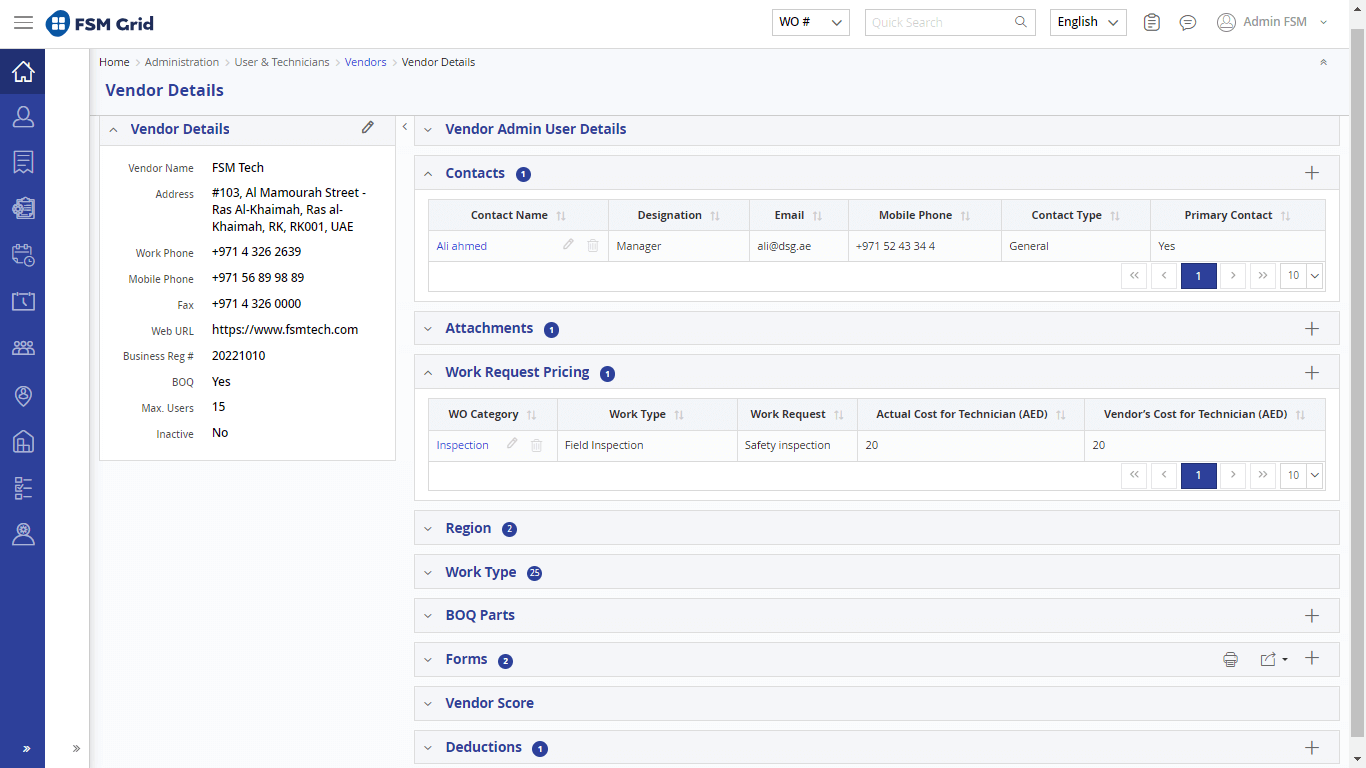Change Contacts page size dropdown
1366x768 pixels.
click(x=1302, y=276)
